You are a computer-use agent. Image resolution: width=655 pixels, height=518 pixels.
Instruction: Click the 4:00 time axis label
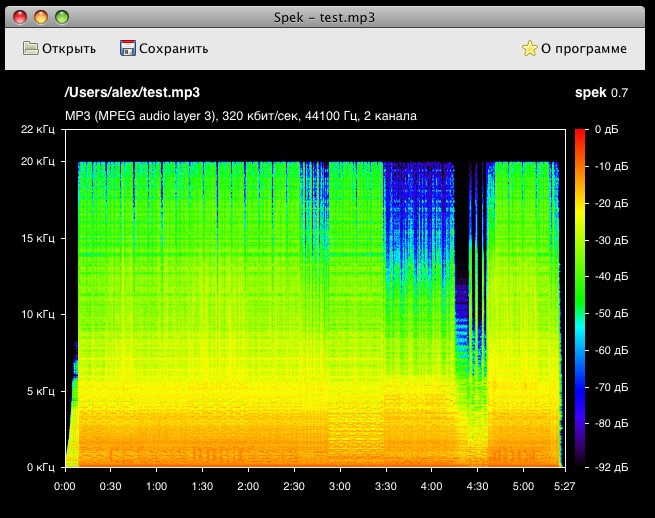coord(432,486)
